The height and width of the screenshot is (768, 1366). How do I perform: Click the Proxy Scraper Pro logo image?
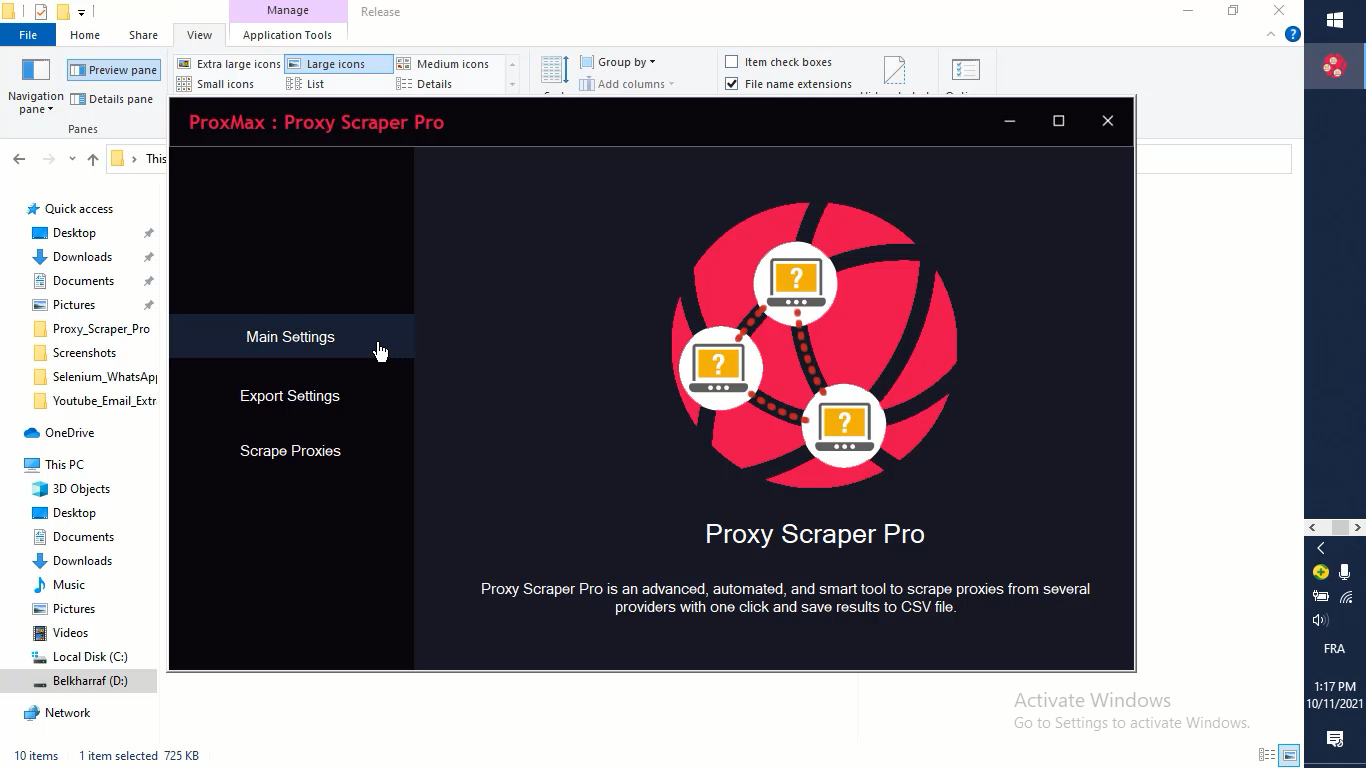(814, 345)
